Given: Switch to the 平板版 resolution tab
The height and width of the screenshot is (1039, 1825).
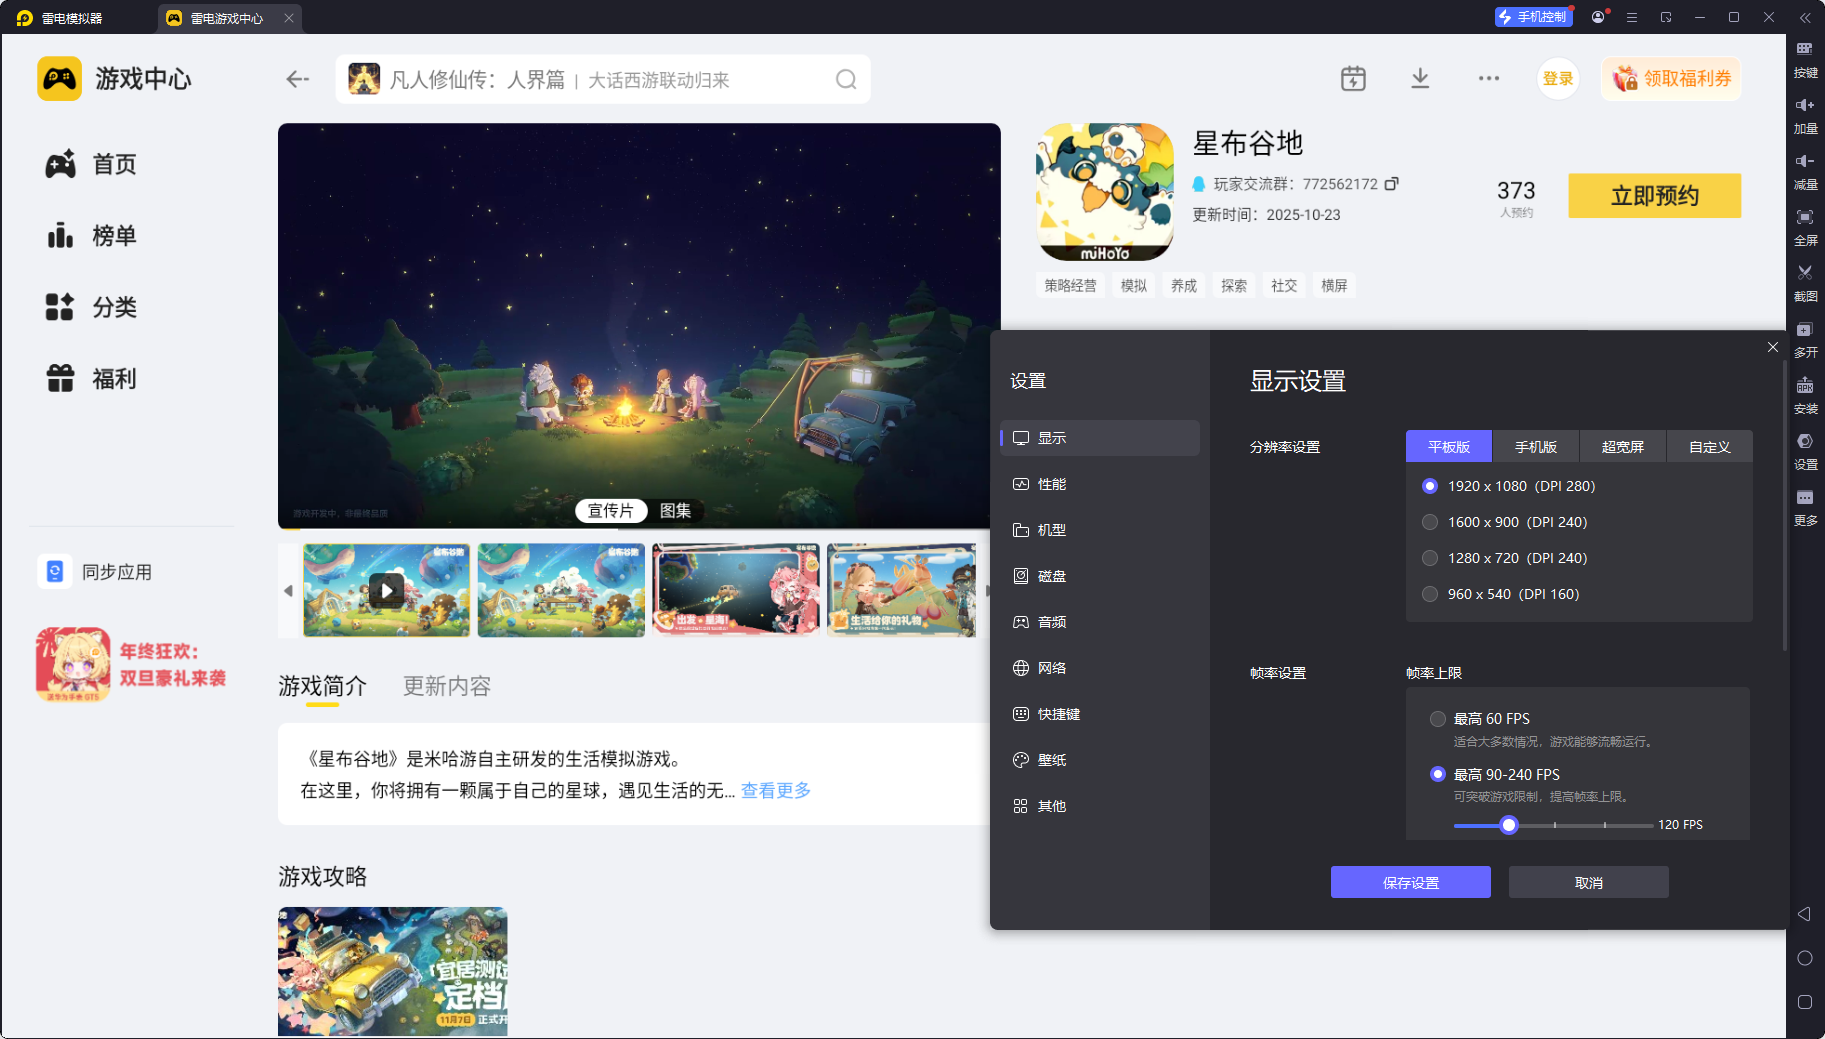Looking at the screenshot, I should pyautogui.click(x=1449, y=446).
